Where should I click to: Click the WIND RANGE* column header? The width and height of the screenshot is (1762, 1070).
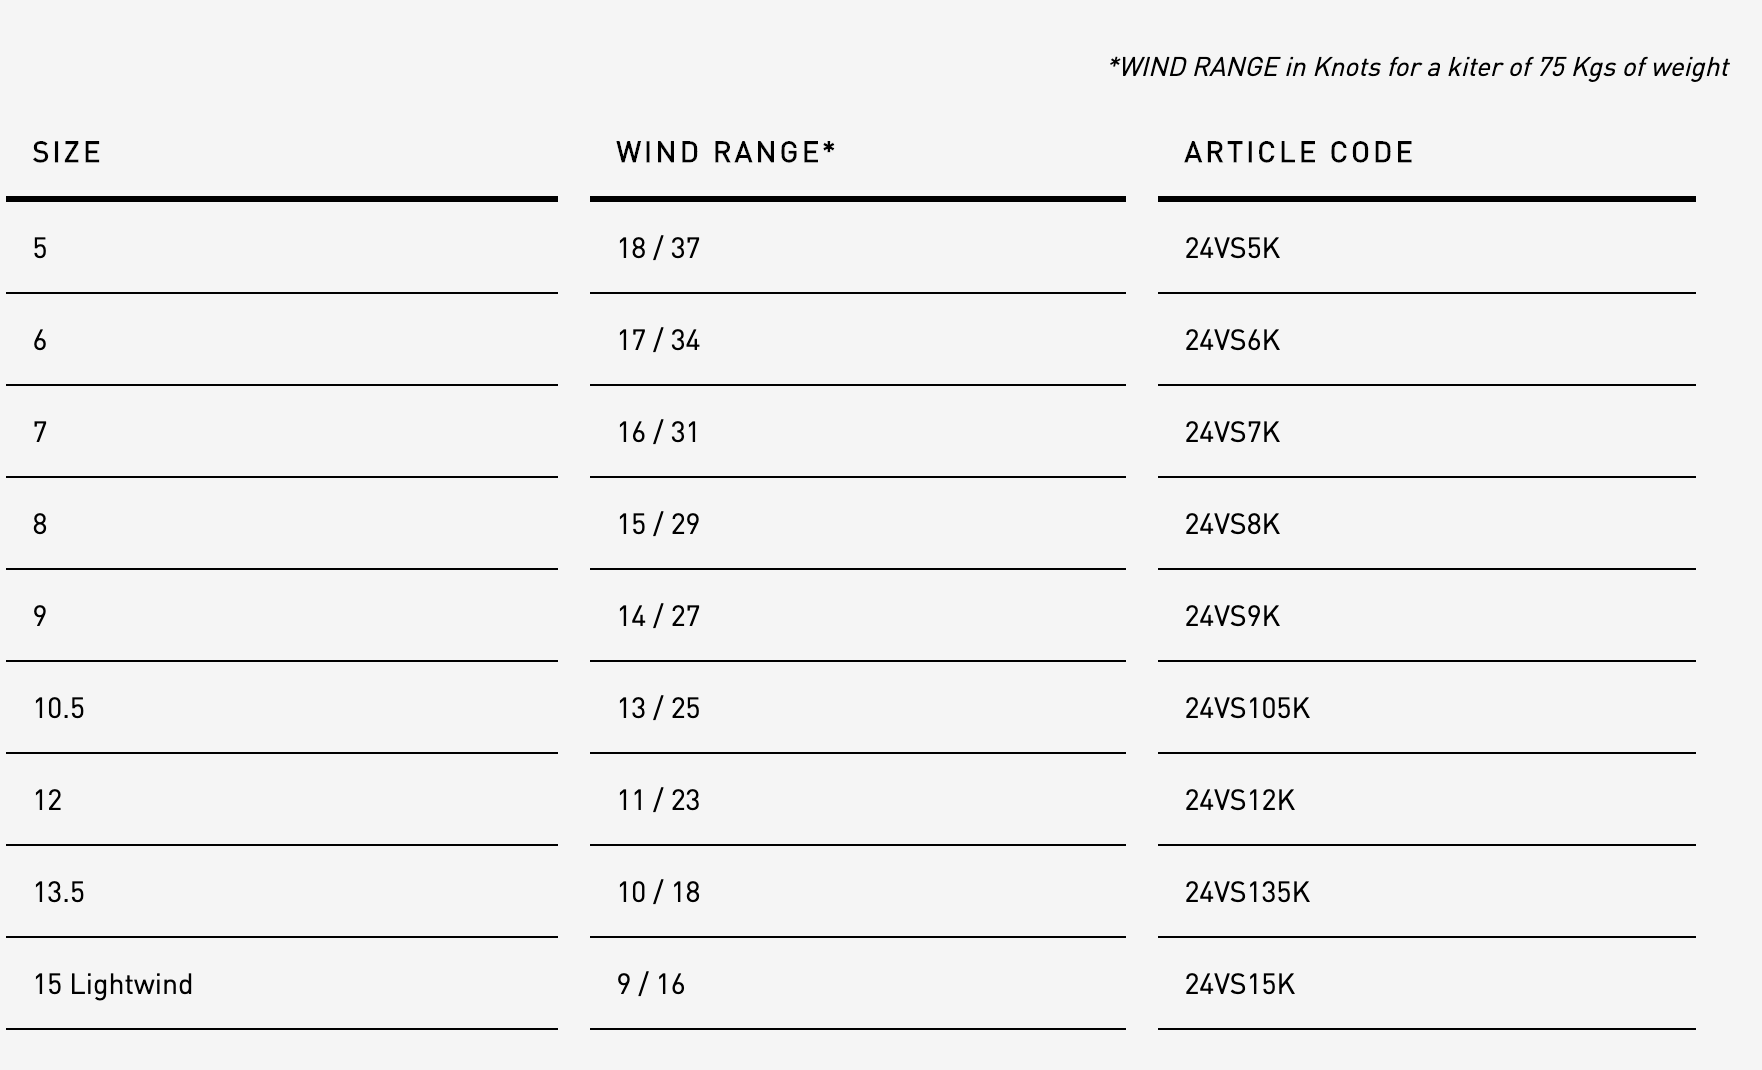click(x=725, y=153)
